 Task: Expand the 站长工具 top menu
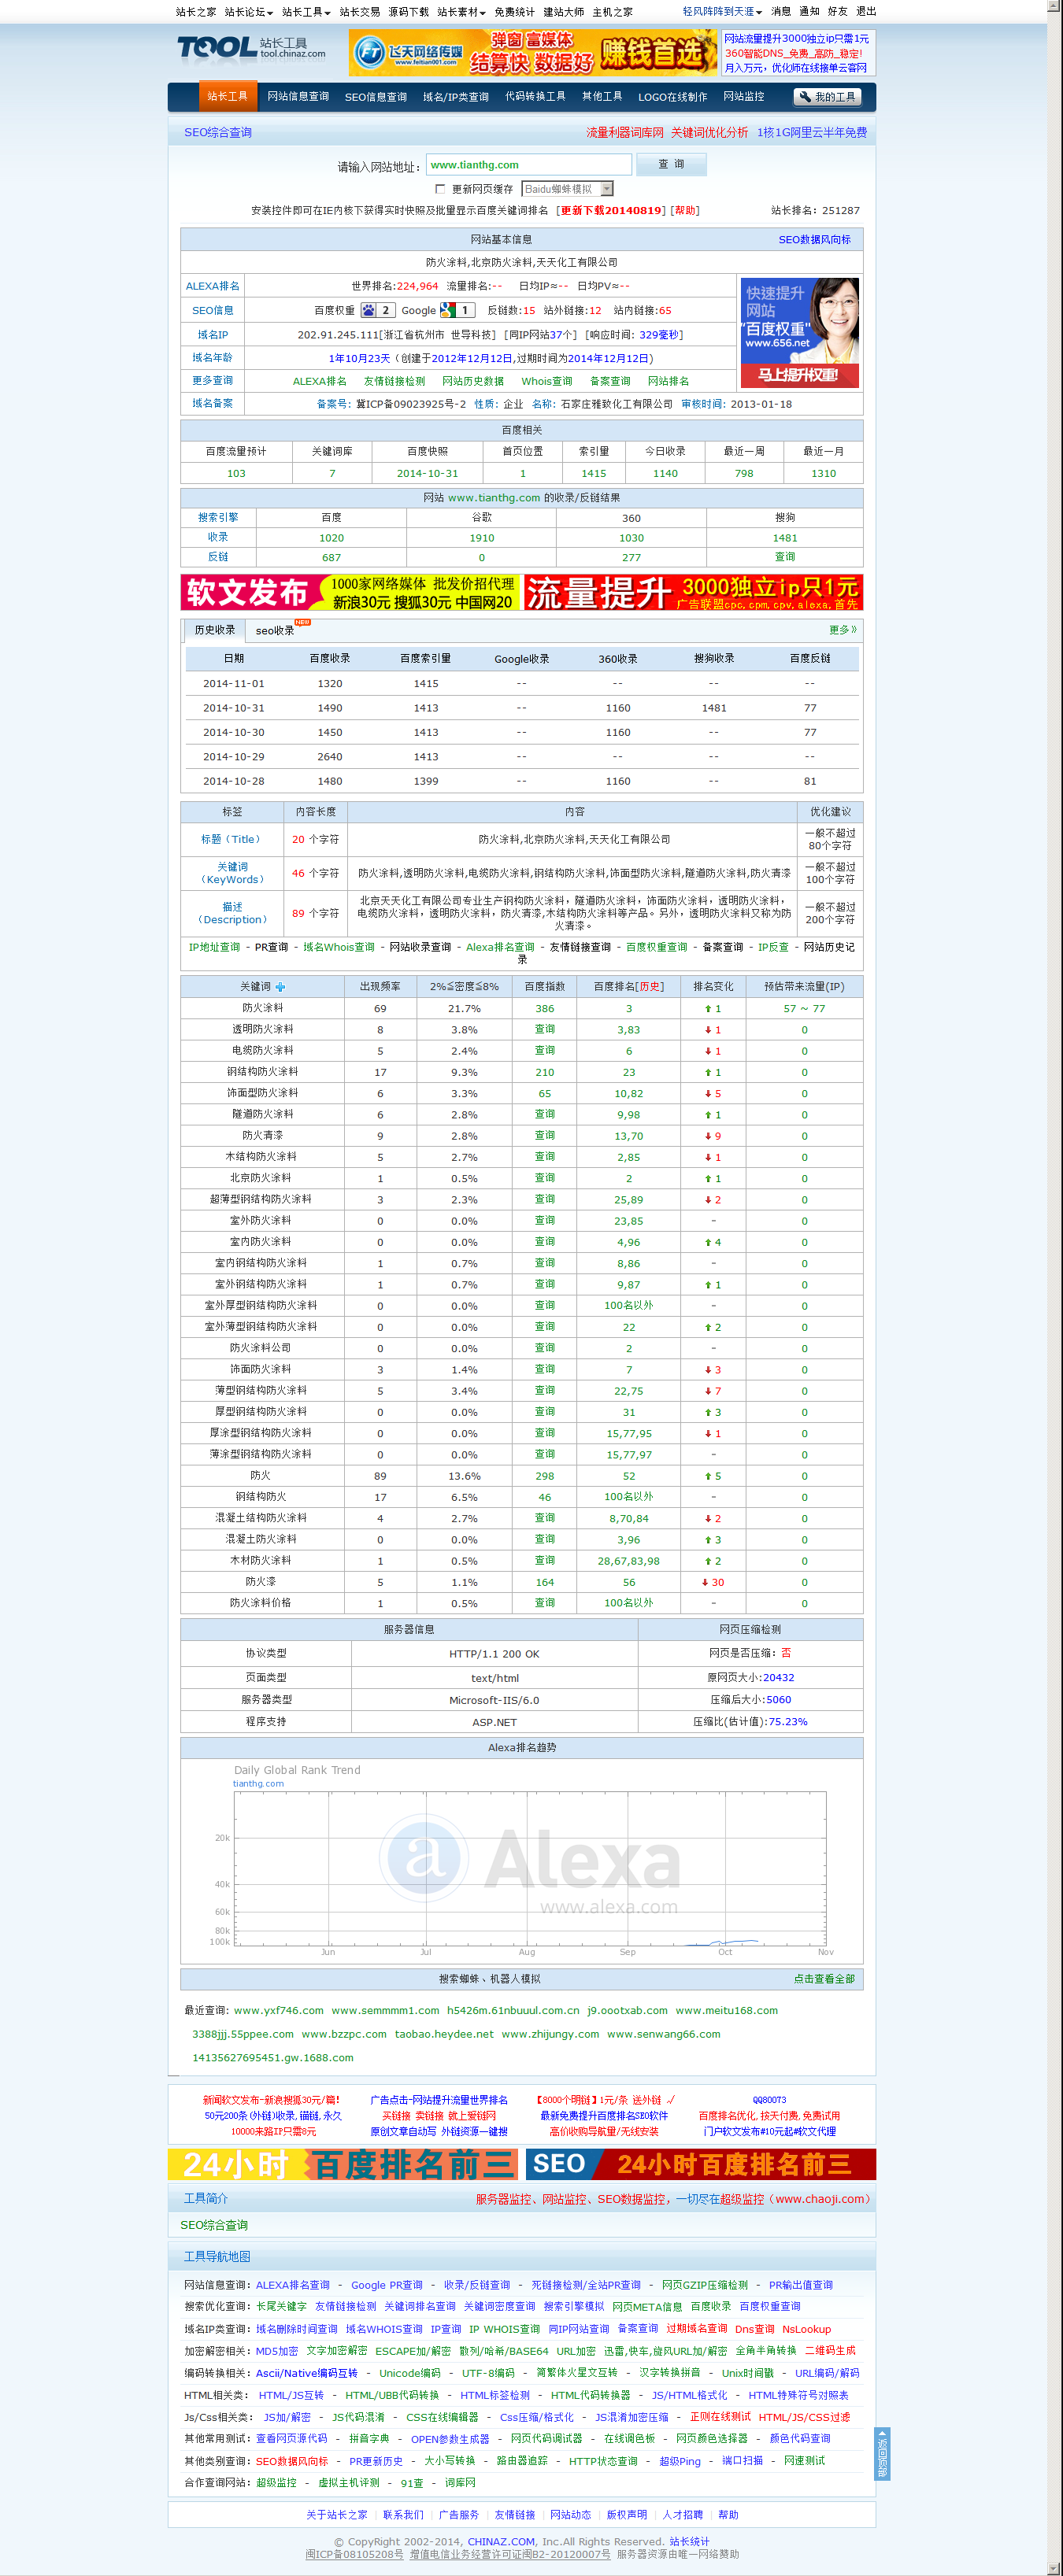[306, 12]
